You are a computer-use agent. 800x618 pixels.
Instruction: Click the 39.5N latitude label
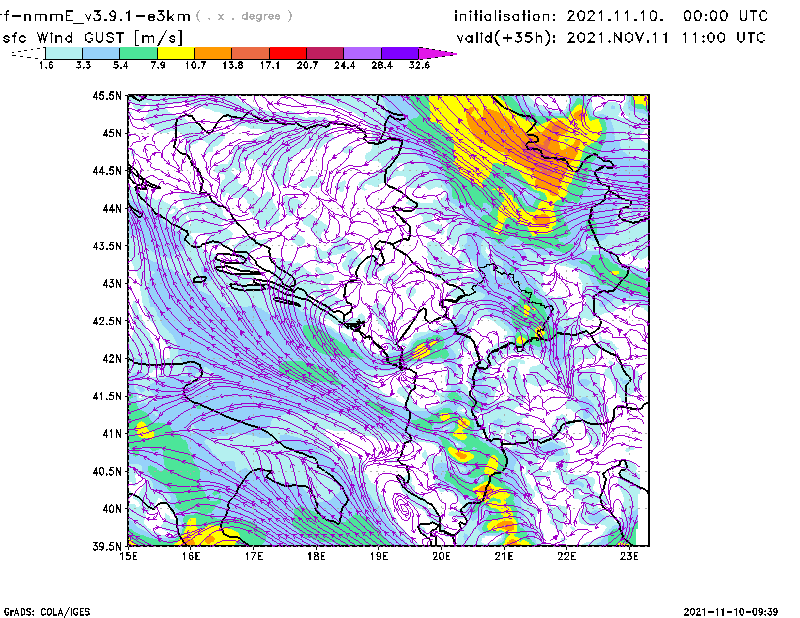pos(107,546)
